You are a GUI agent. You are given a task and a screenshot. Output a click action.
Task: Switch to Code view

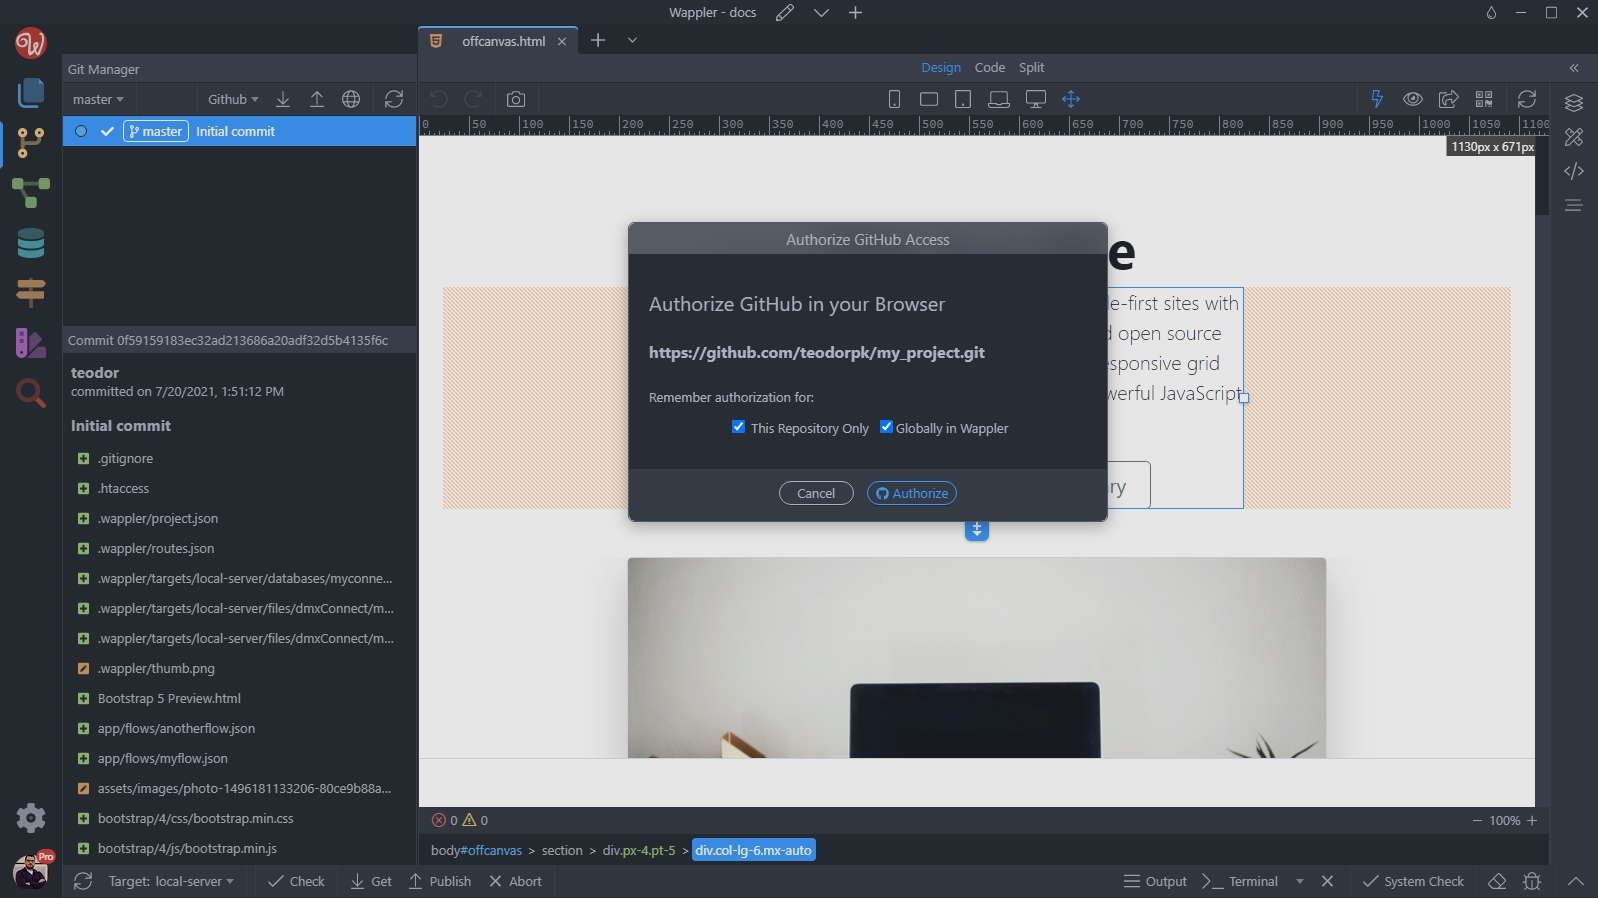pos(990,67)
